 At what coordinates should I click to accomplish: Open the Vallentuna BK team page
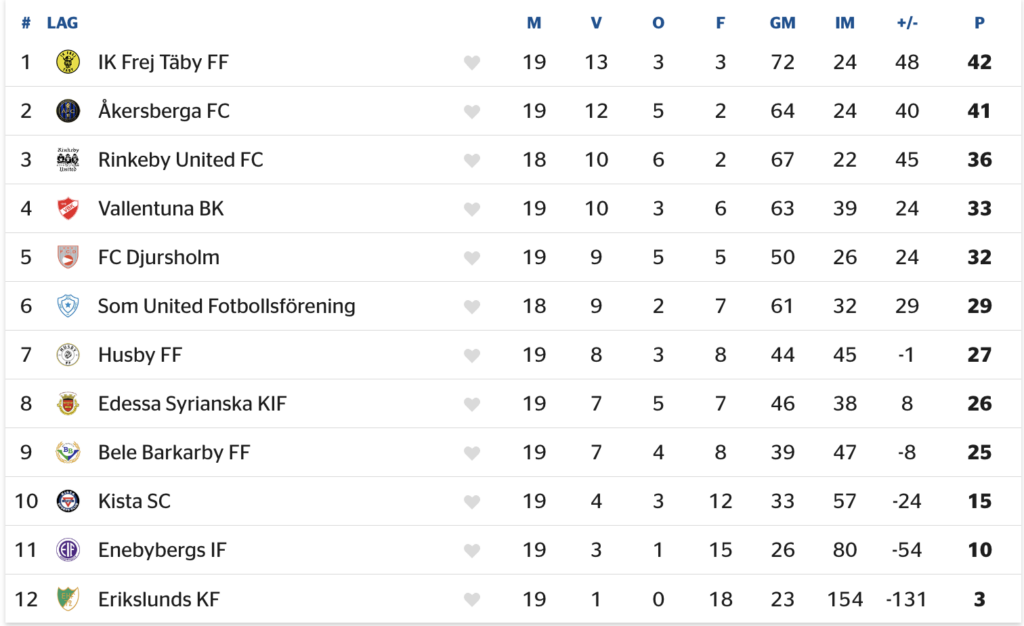pyautogui.click(x=161, y=209)
